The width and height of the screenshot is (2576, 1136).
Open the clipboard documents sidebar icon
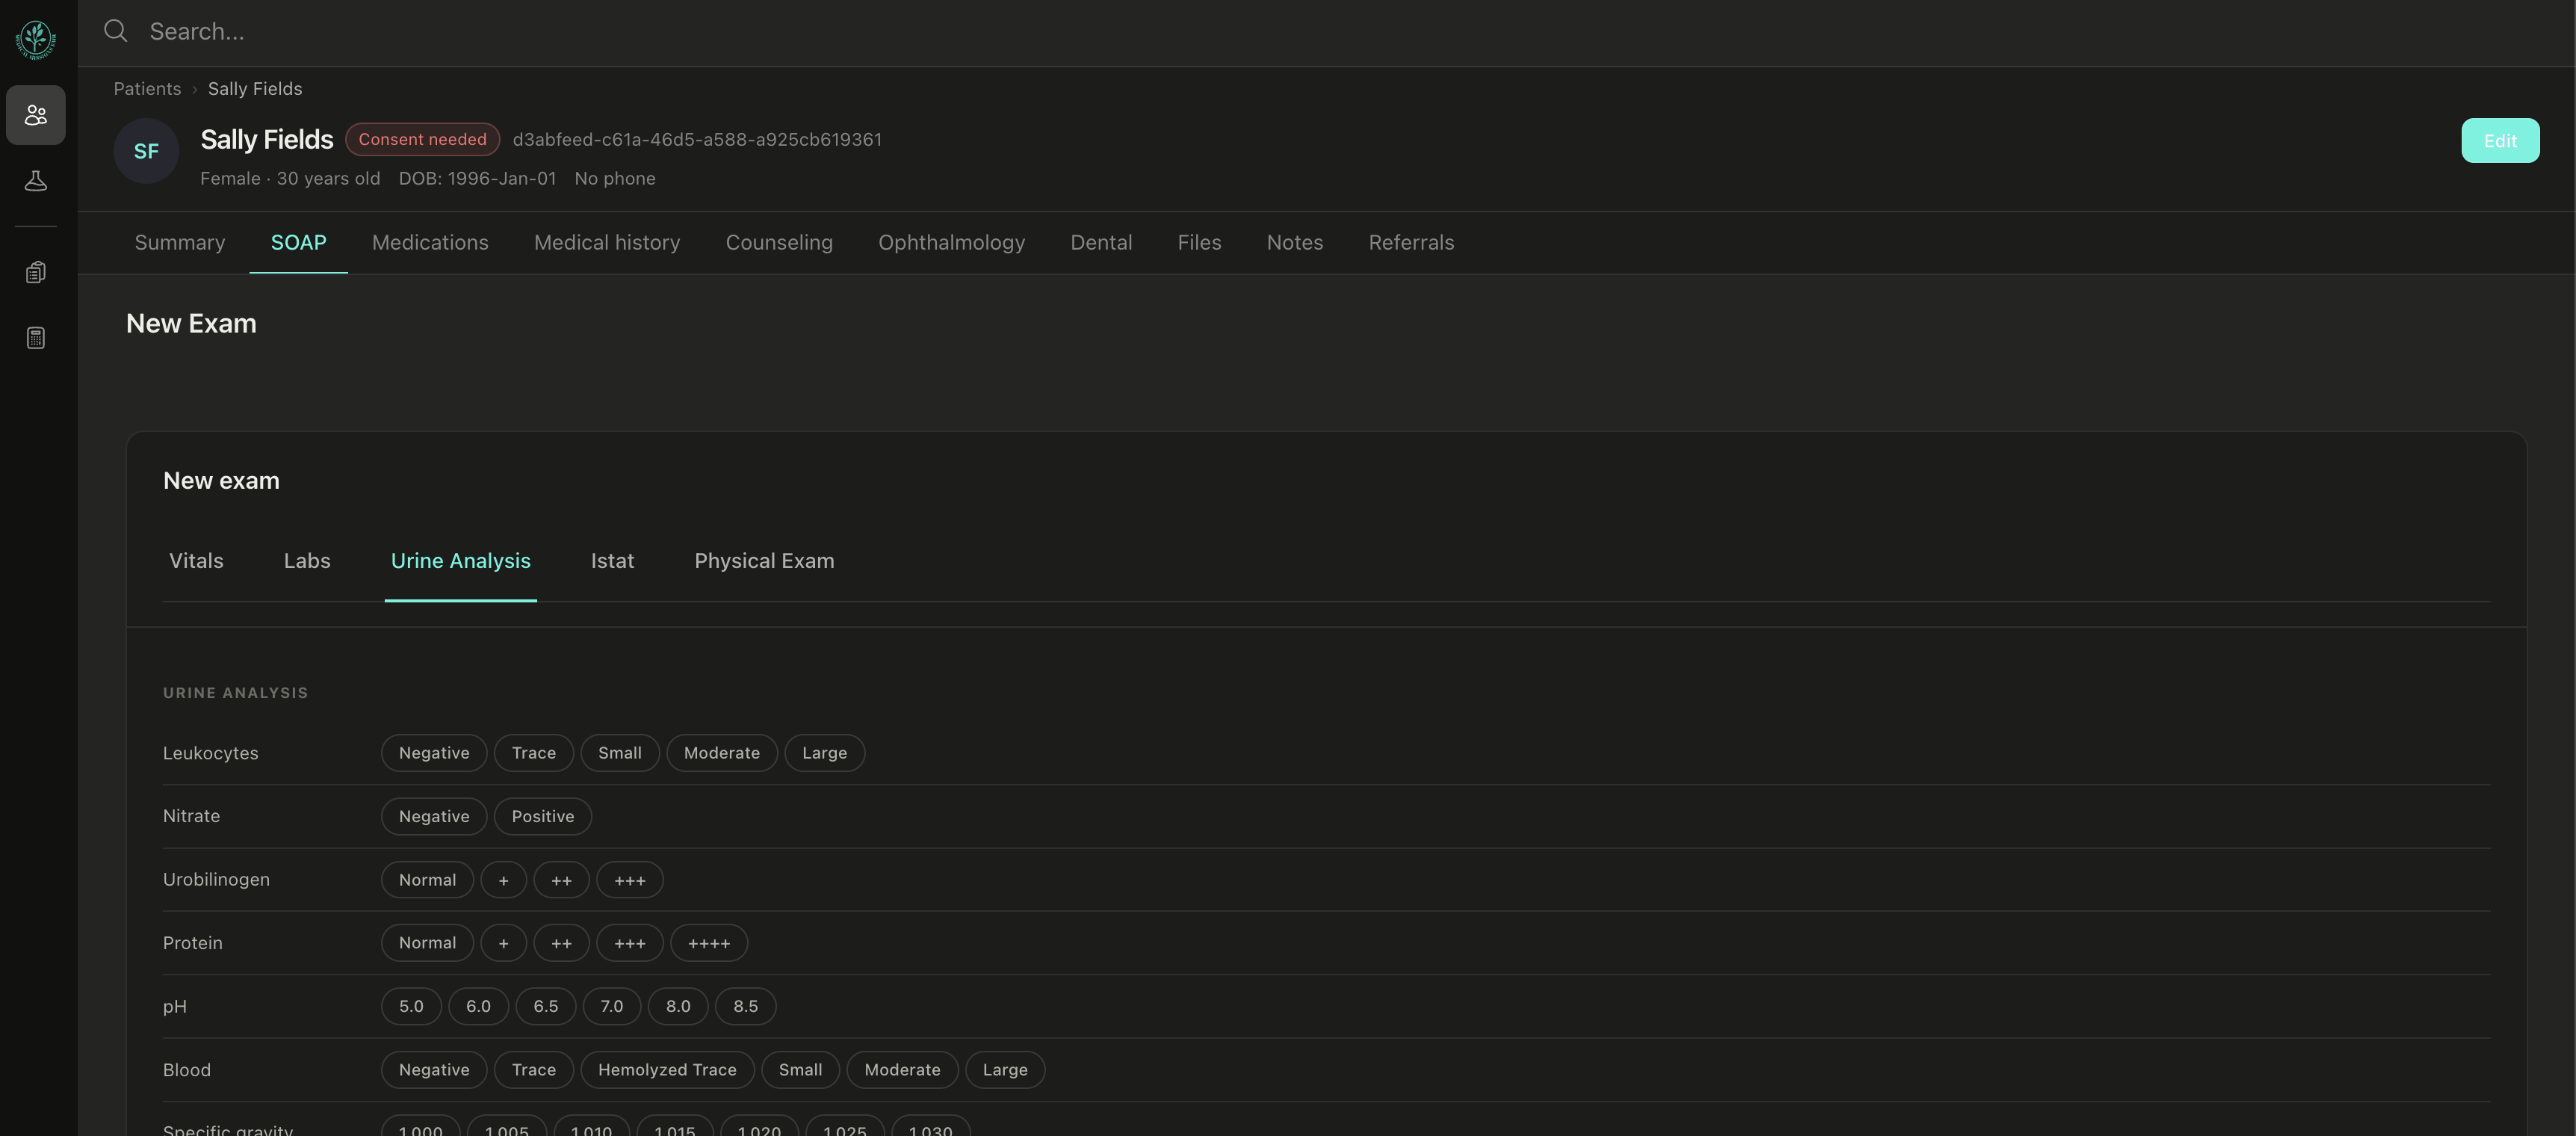(36, 272)
